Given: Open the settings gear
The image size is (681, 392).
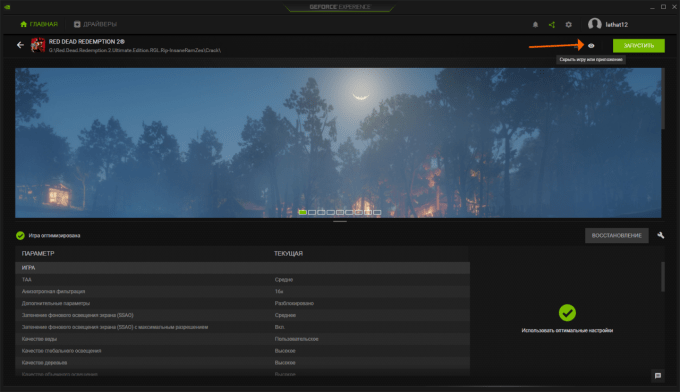Looking at the screenshot, I should coord(569,25).
